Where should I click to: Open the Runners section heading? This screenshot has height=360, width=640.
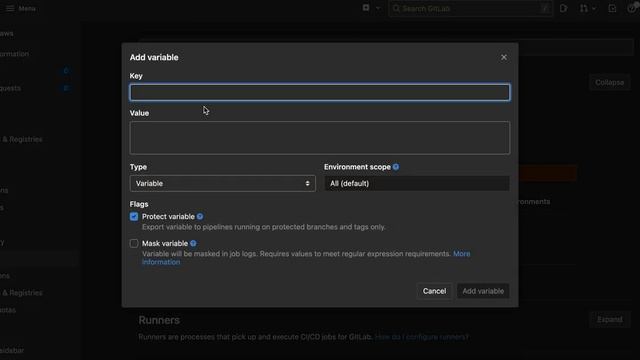(x=159, y=320)
